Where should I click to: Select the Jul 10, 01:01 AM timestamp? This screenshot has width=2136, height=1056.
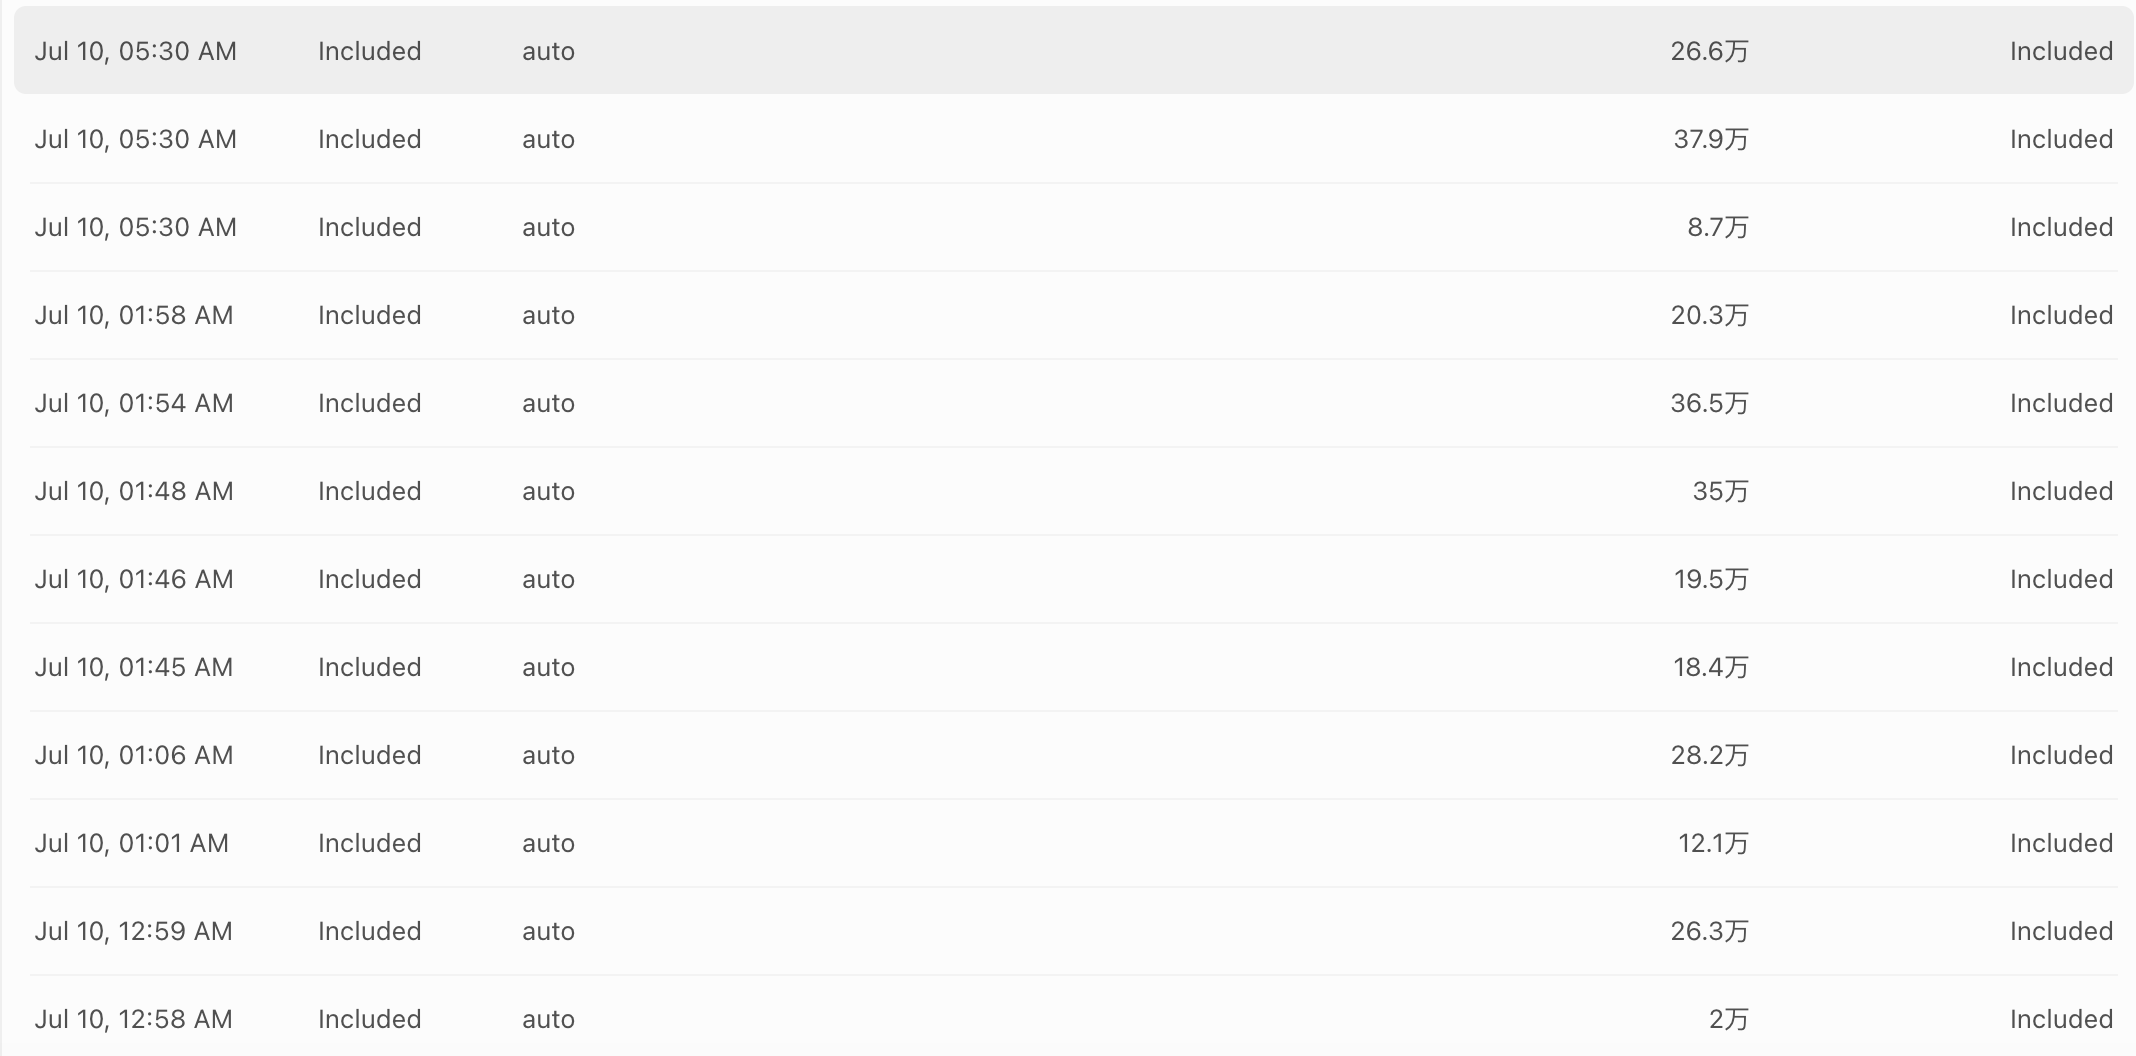132,843
